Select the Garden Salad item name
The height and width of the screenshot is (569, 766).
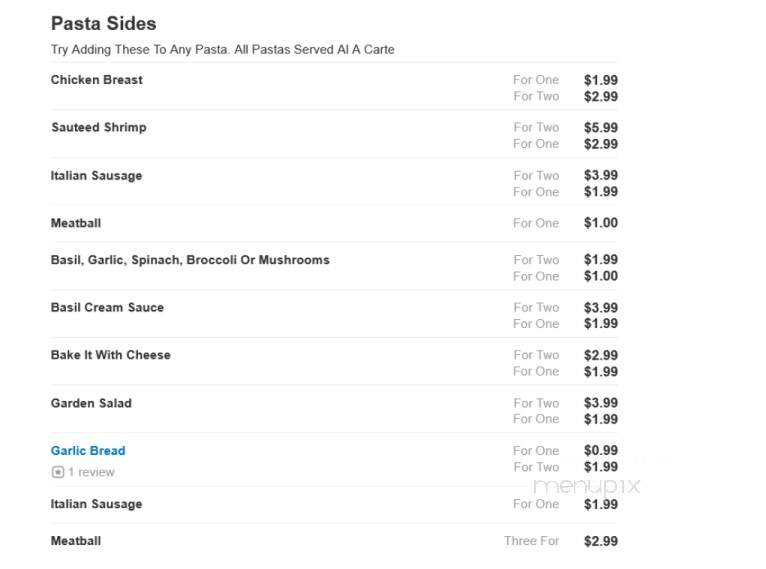[91, 403]
